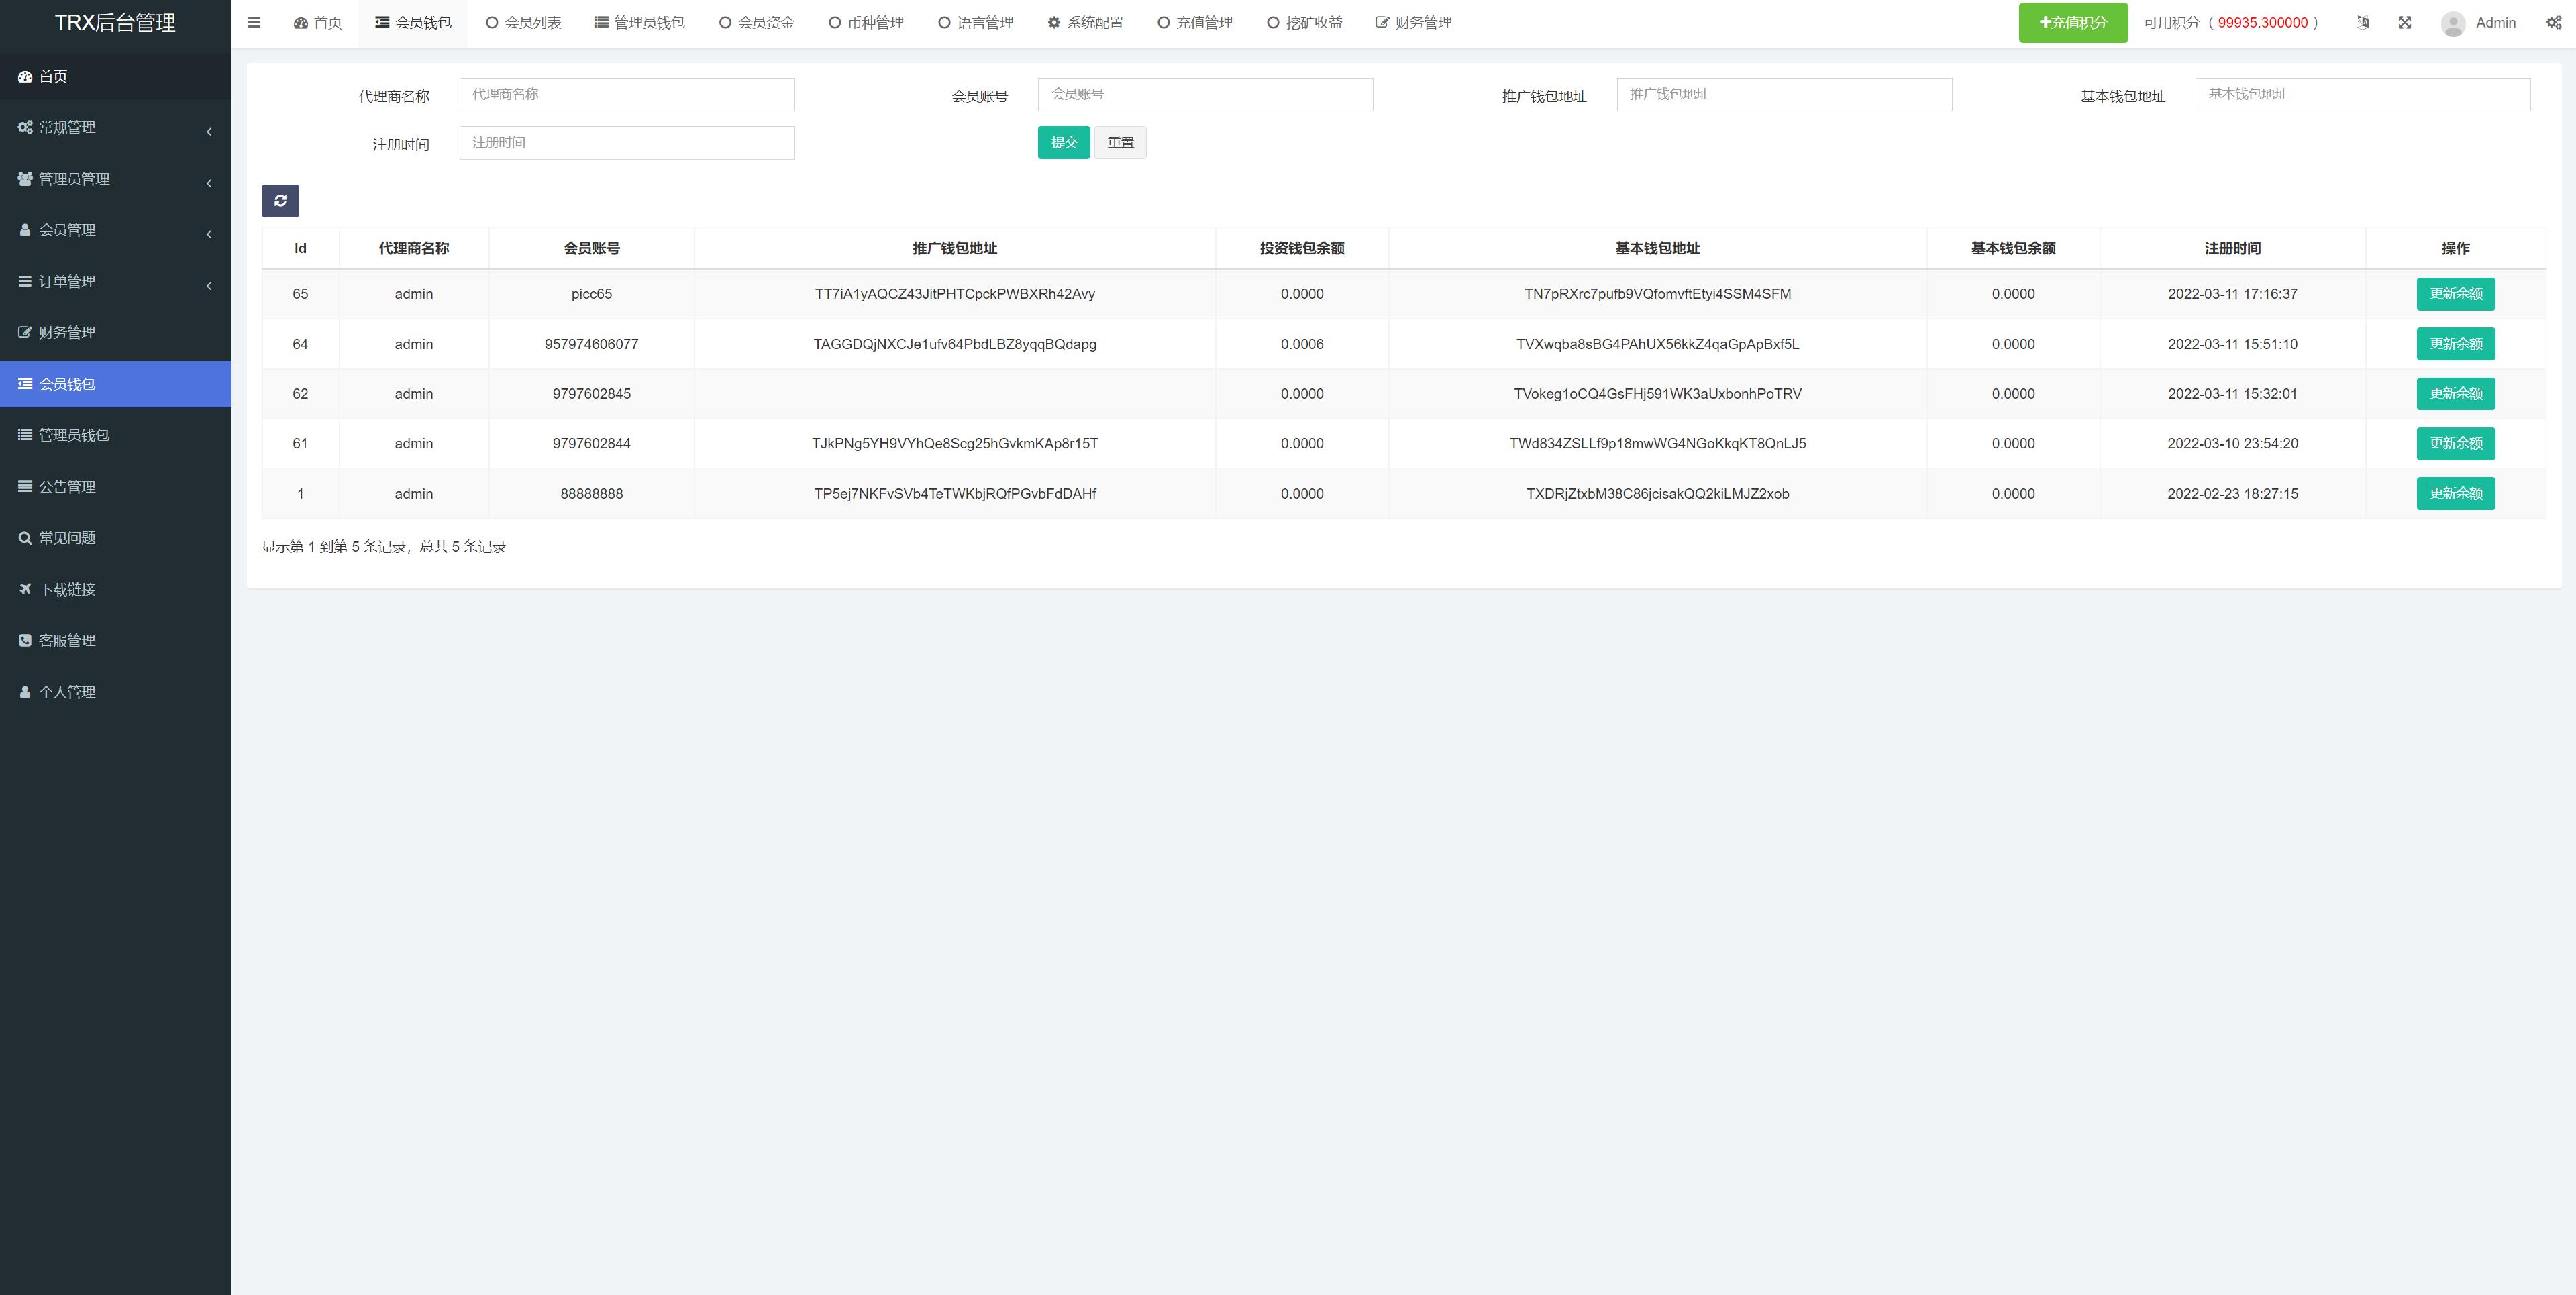Viewport: 2576px width, 1295px height.
Task: Switch to the 系统配置 top tab
Action: tap(1085, 22)
